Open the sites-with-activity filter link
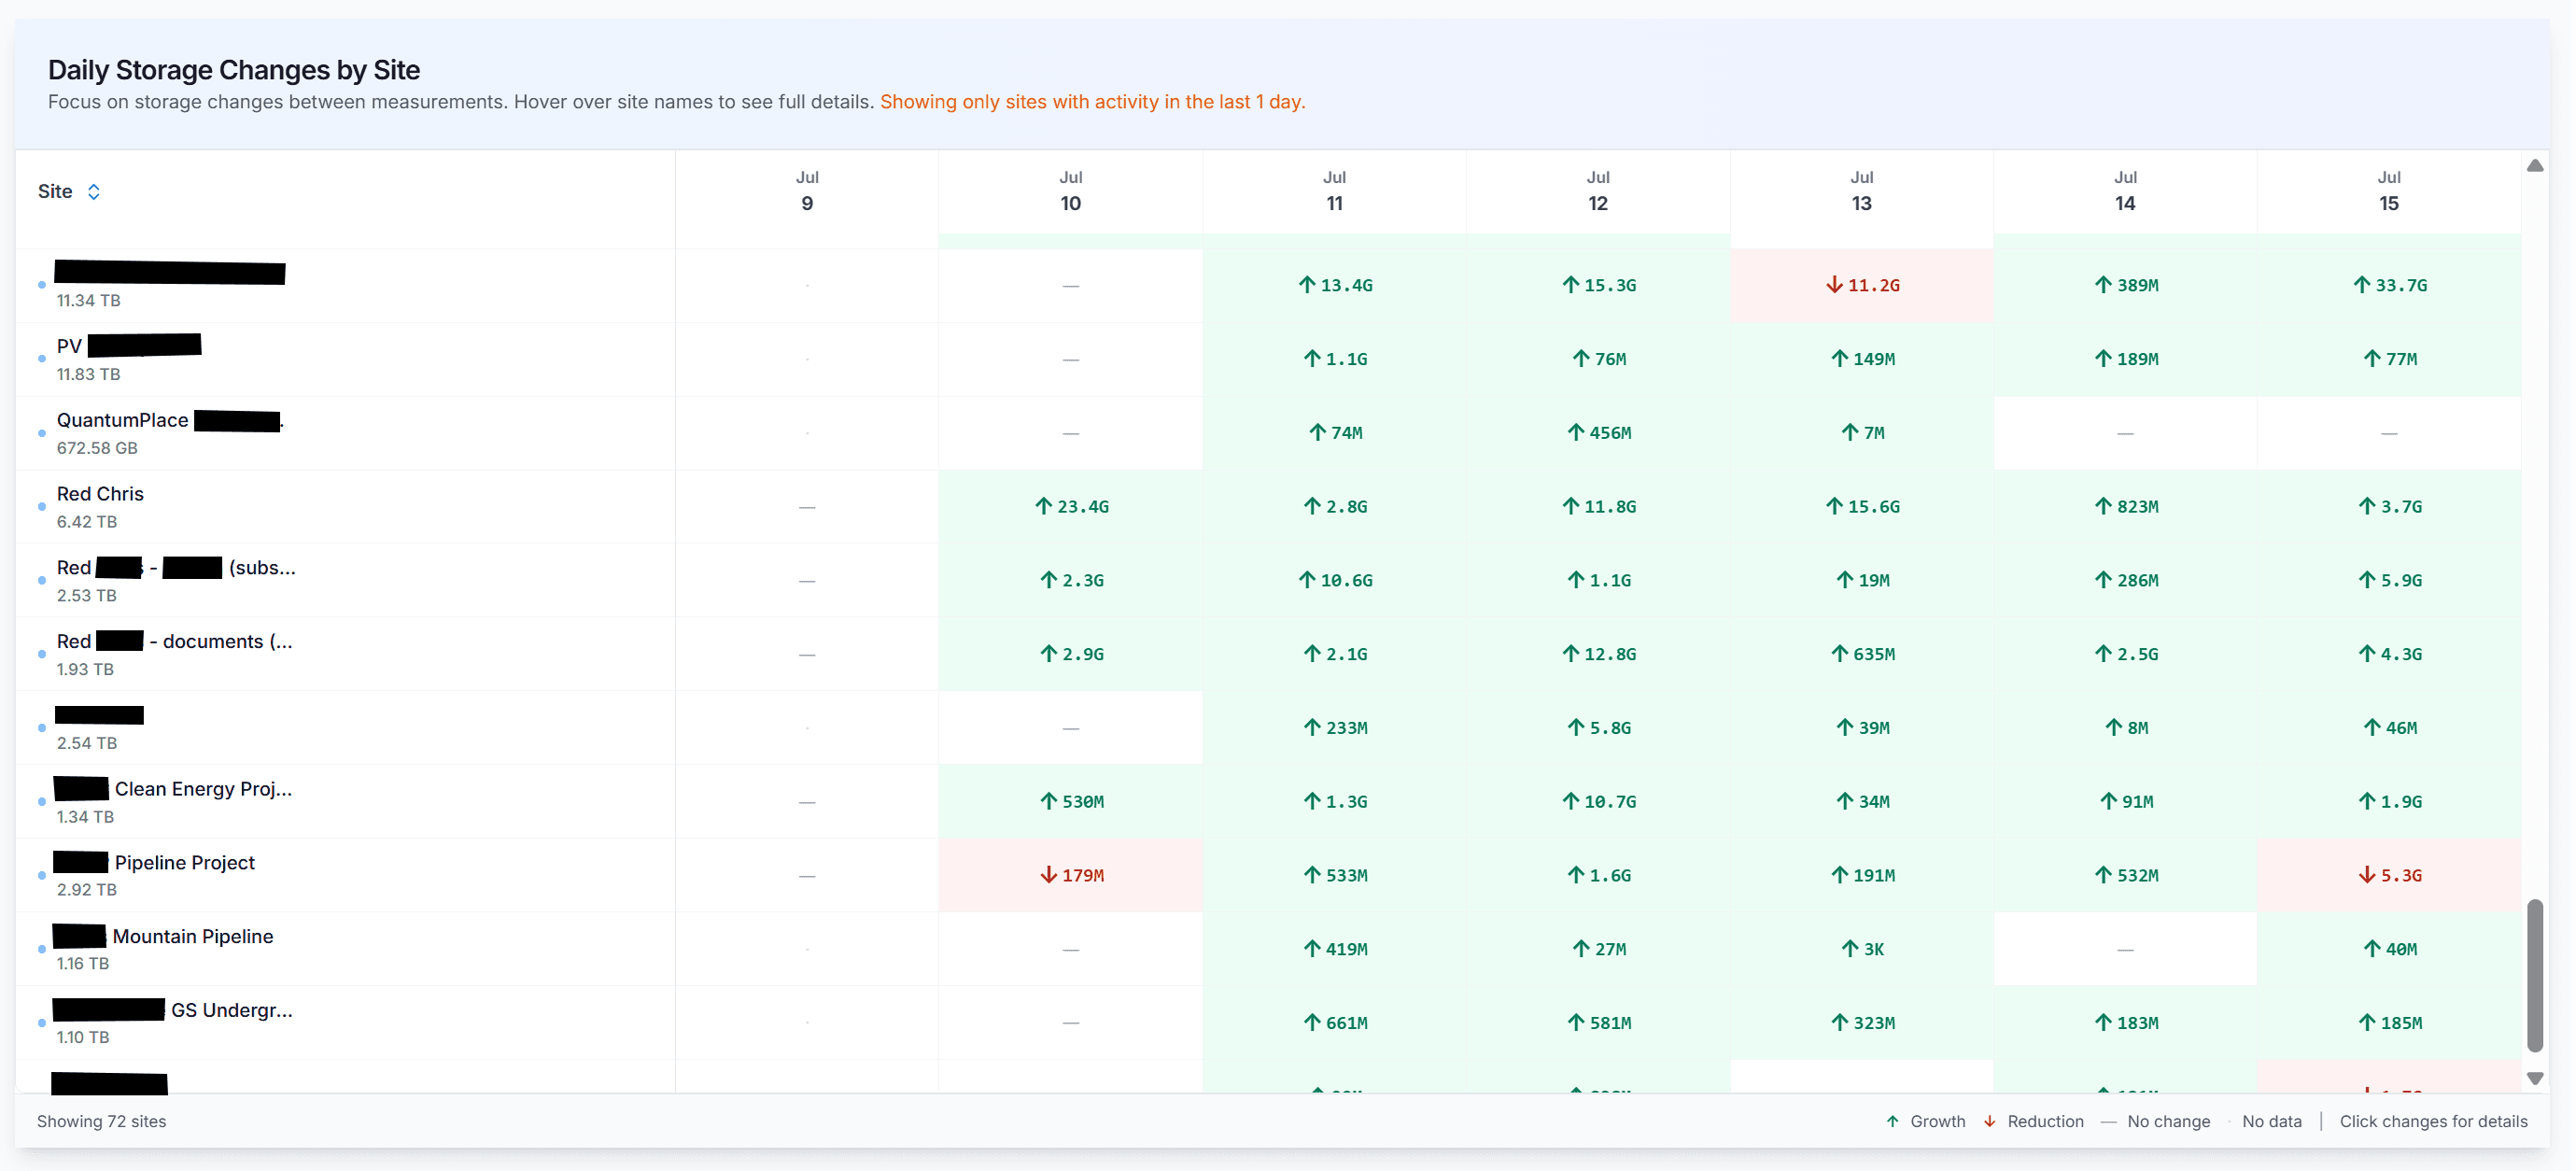 (x=1093, y=101)
